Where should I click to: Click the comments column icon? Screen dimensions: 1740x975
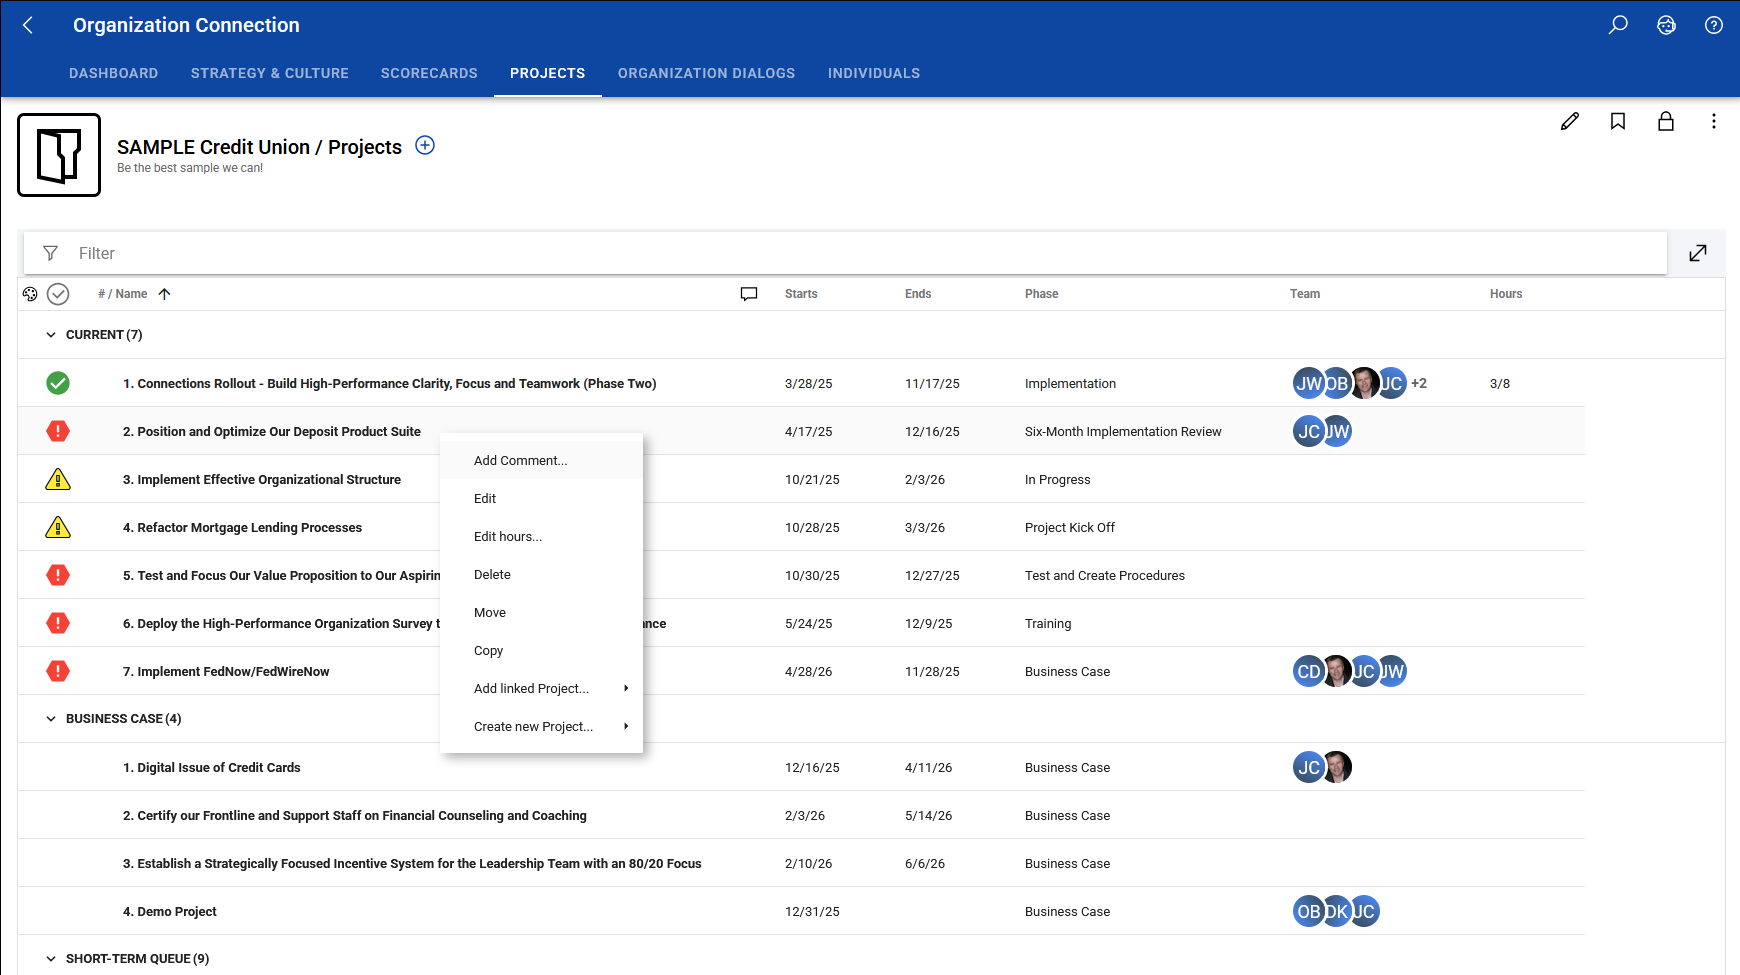pyautogui.click(x=749, y=294)
